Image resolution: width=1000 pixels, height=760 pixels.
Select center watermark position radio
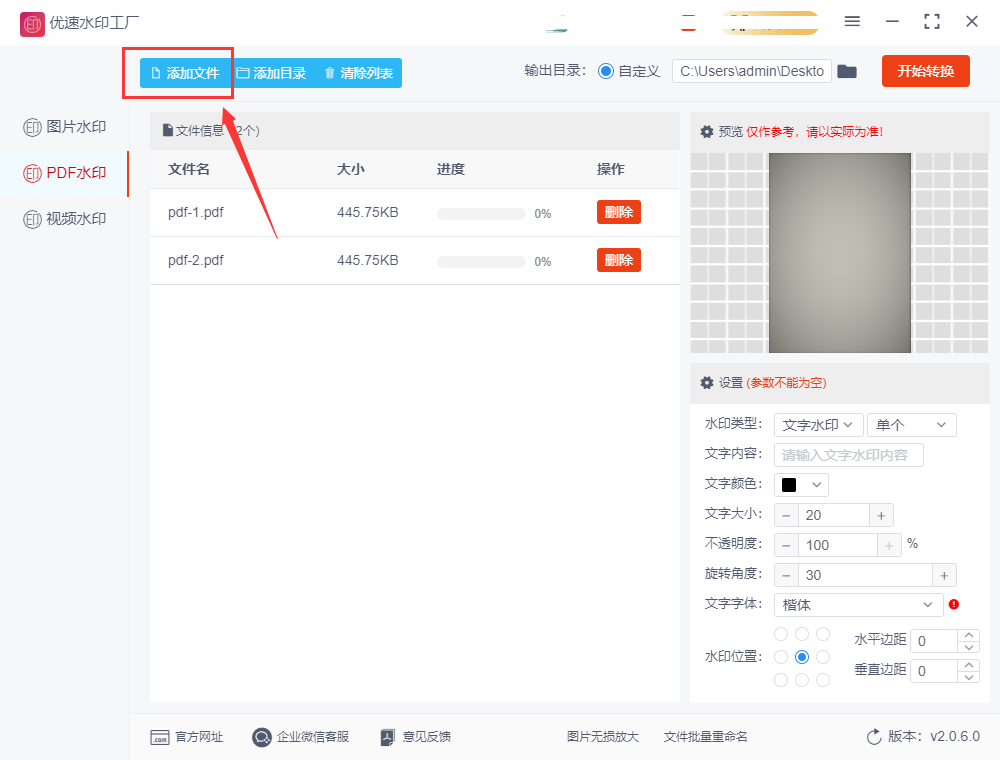point(802,657)
